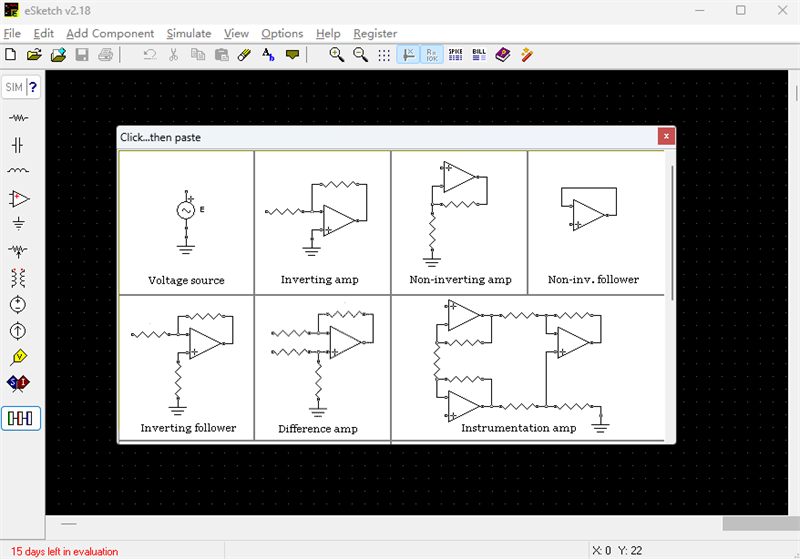Open the Options menu

(282, 34)
